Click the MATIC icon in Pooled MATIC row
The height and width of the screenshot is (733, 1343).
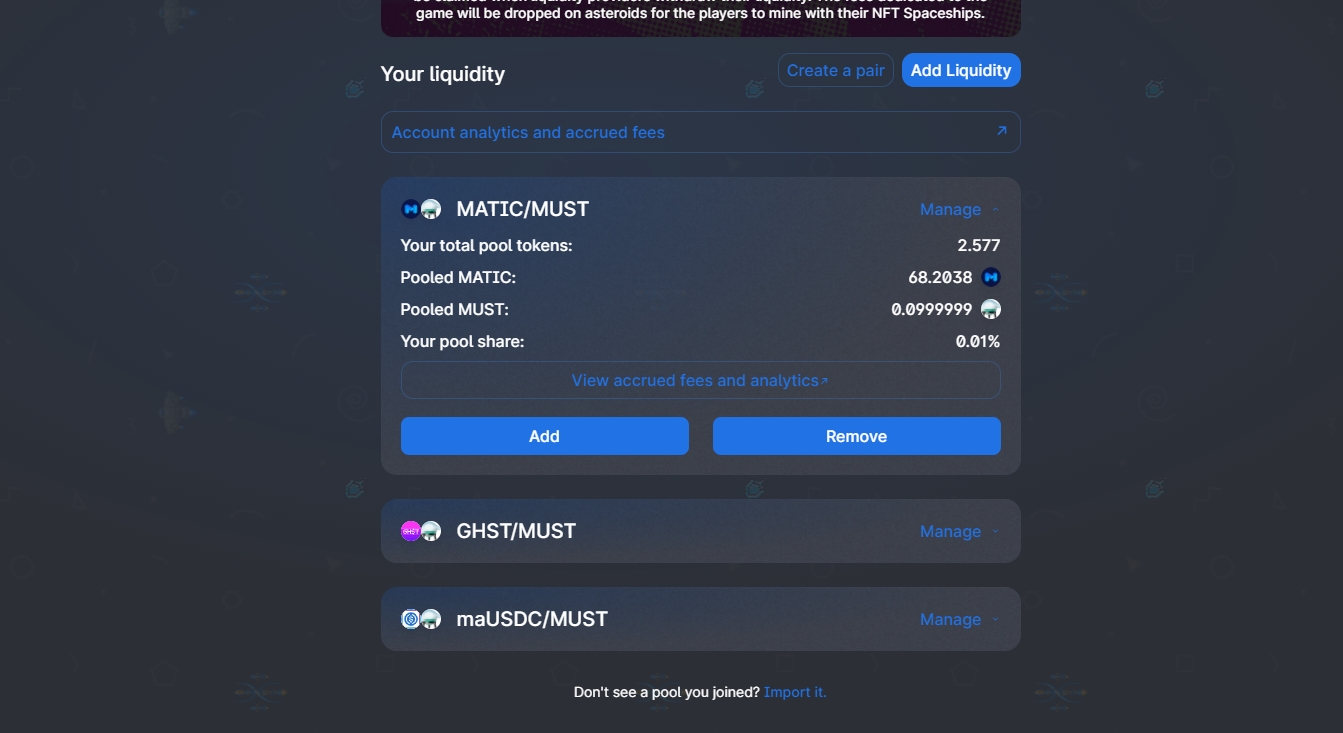coord(991,277)
